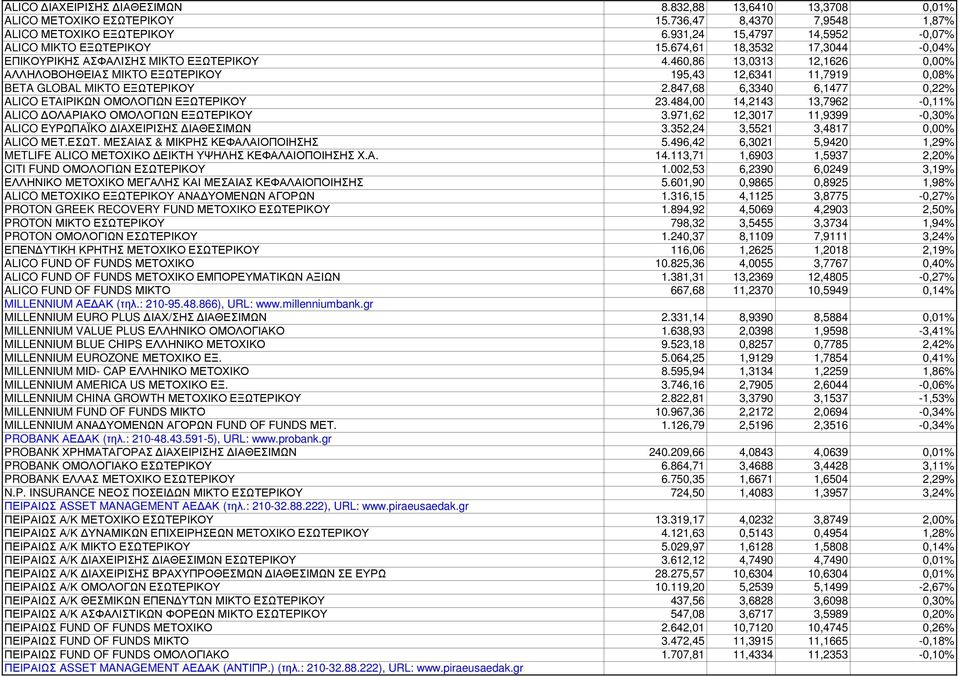The image size is (959, 677).
Task: Select N.P. INSURANCE ΝΕΟΣ ΠΟΣΕΙΔΩΝ row
Action: click(x=480, y=493)
